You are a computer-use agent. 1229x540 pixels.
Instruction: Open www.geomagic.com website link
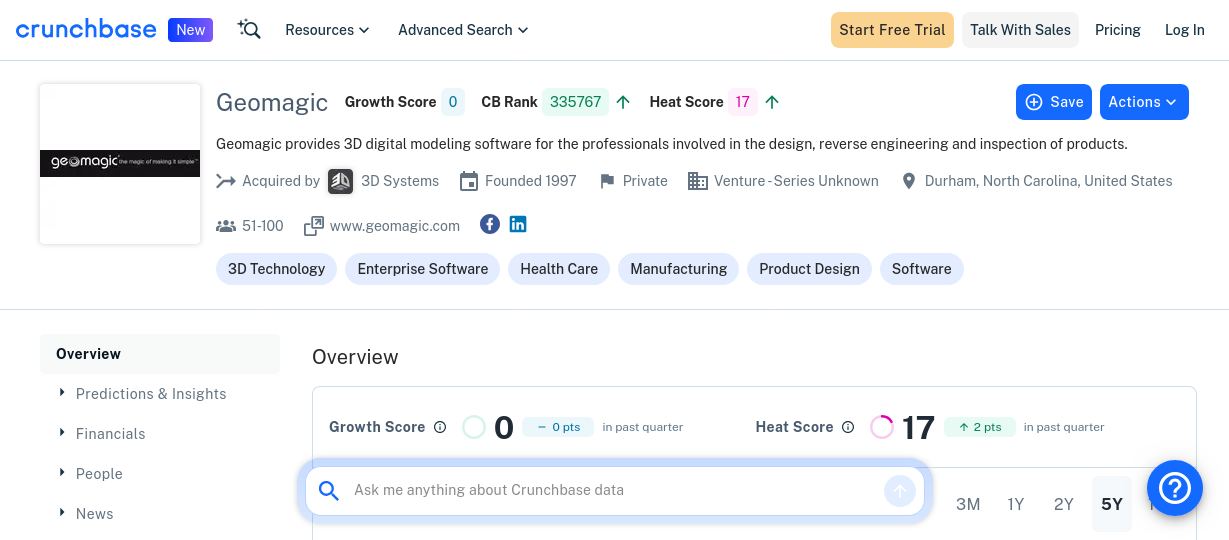(x=395, y=226)
